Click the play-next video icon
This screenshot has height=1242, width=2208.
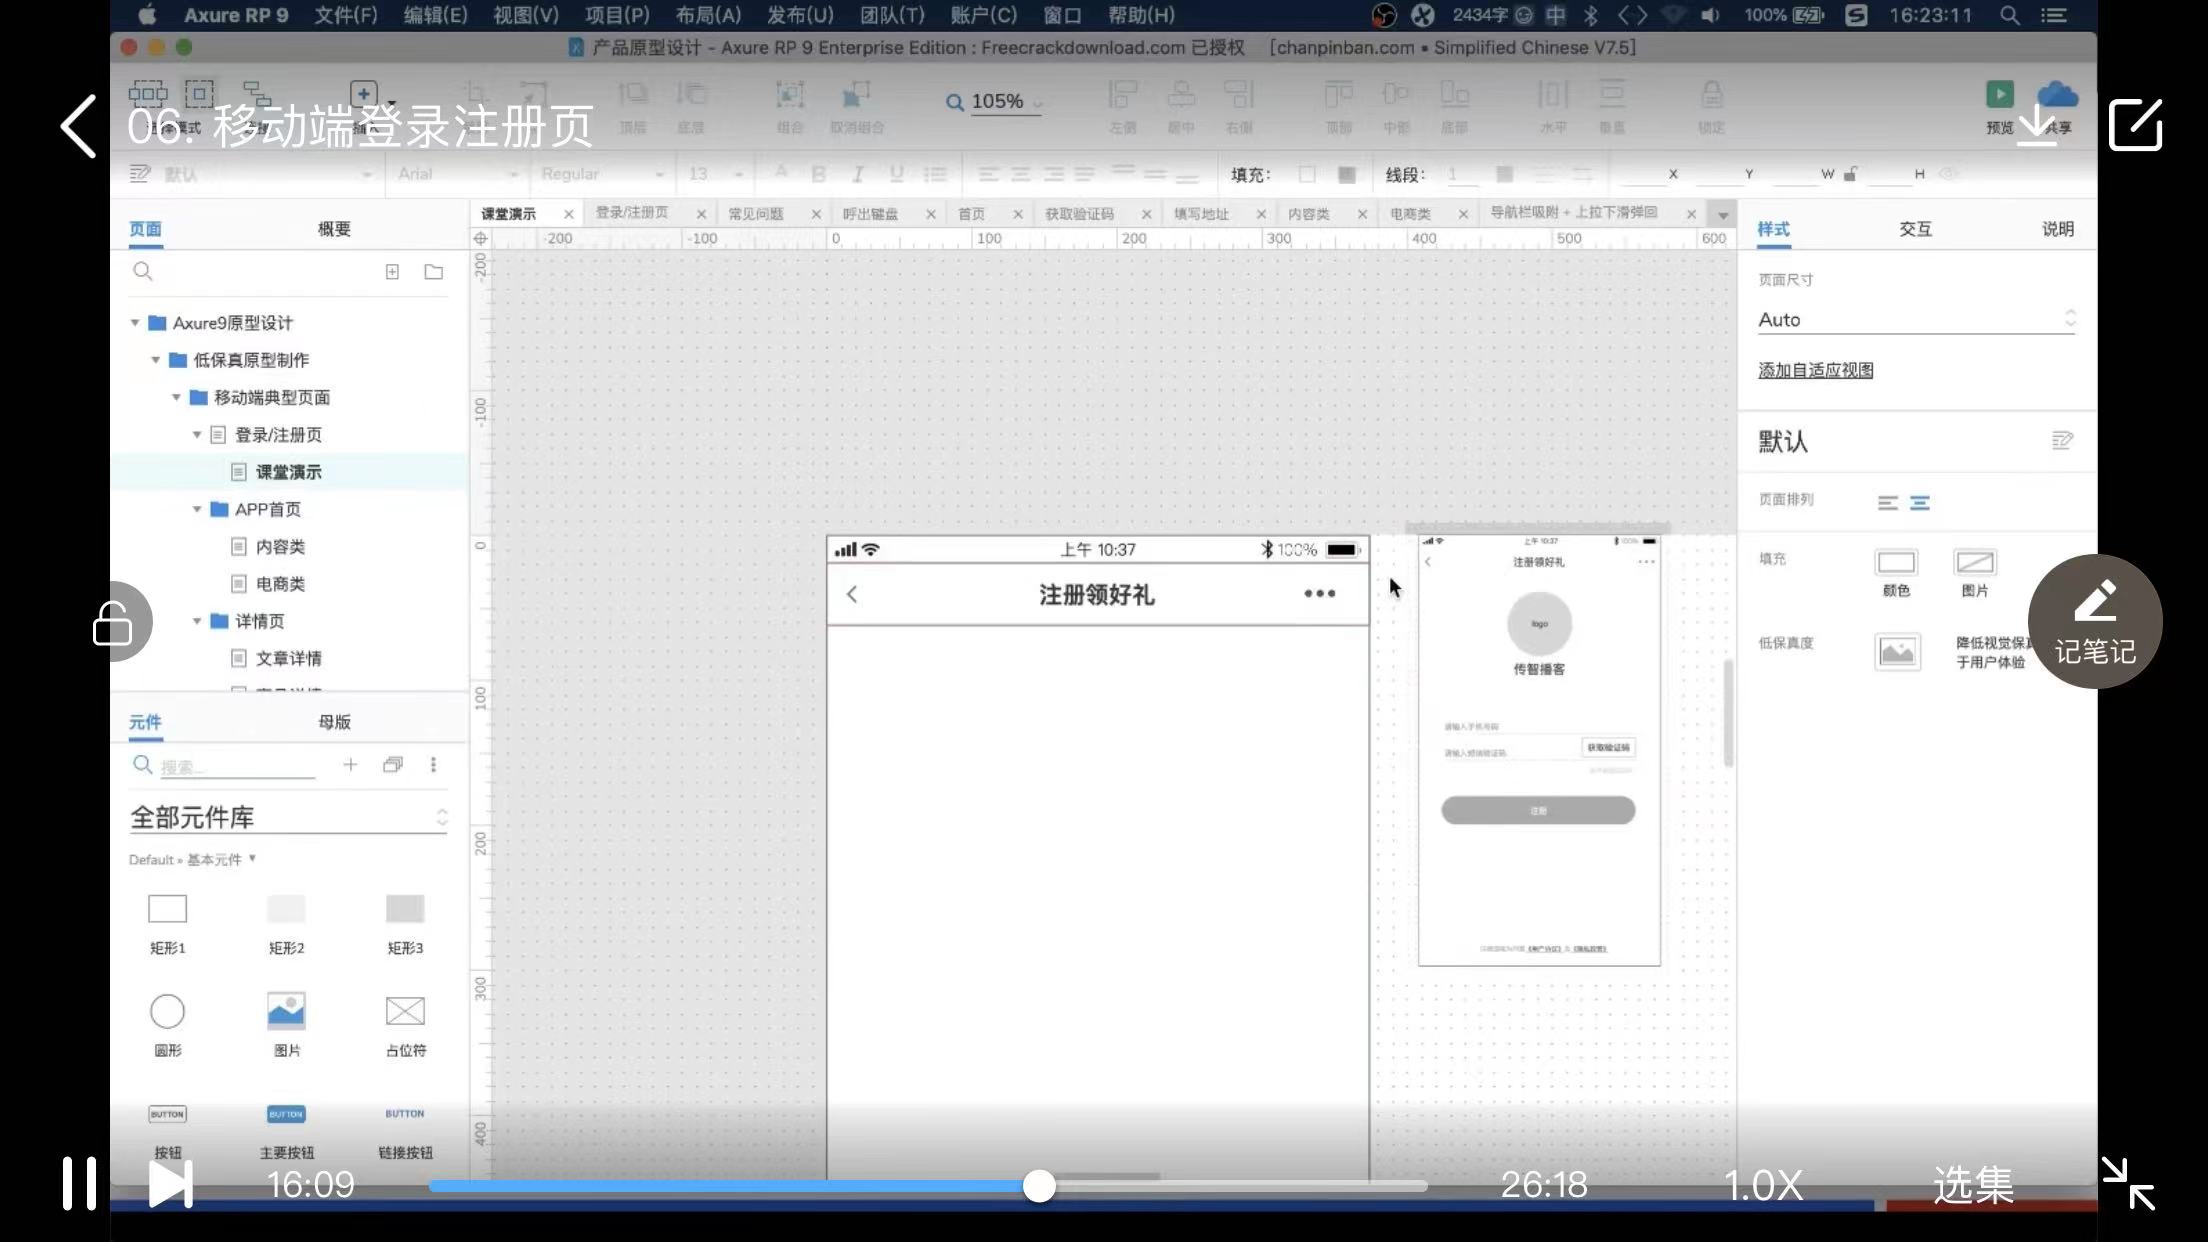point(170,1184)
